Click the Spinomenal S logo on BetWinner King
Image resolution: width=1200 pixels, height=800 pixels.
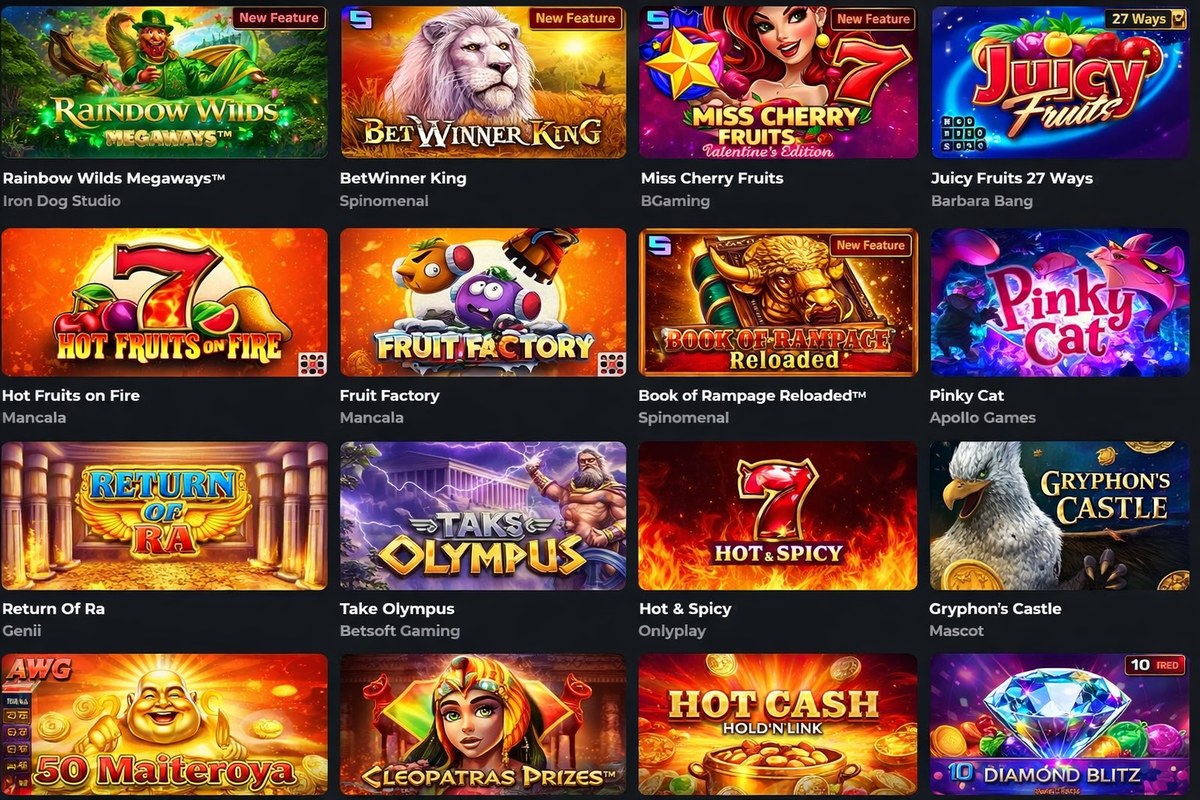pos(357,19)
